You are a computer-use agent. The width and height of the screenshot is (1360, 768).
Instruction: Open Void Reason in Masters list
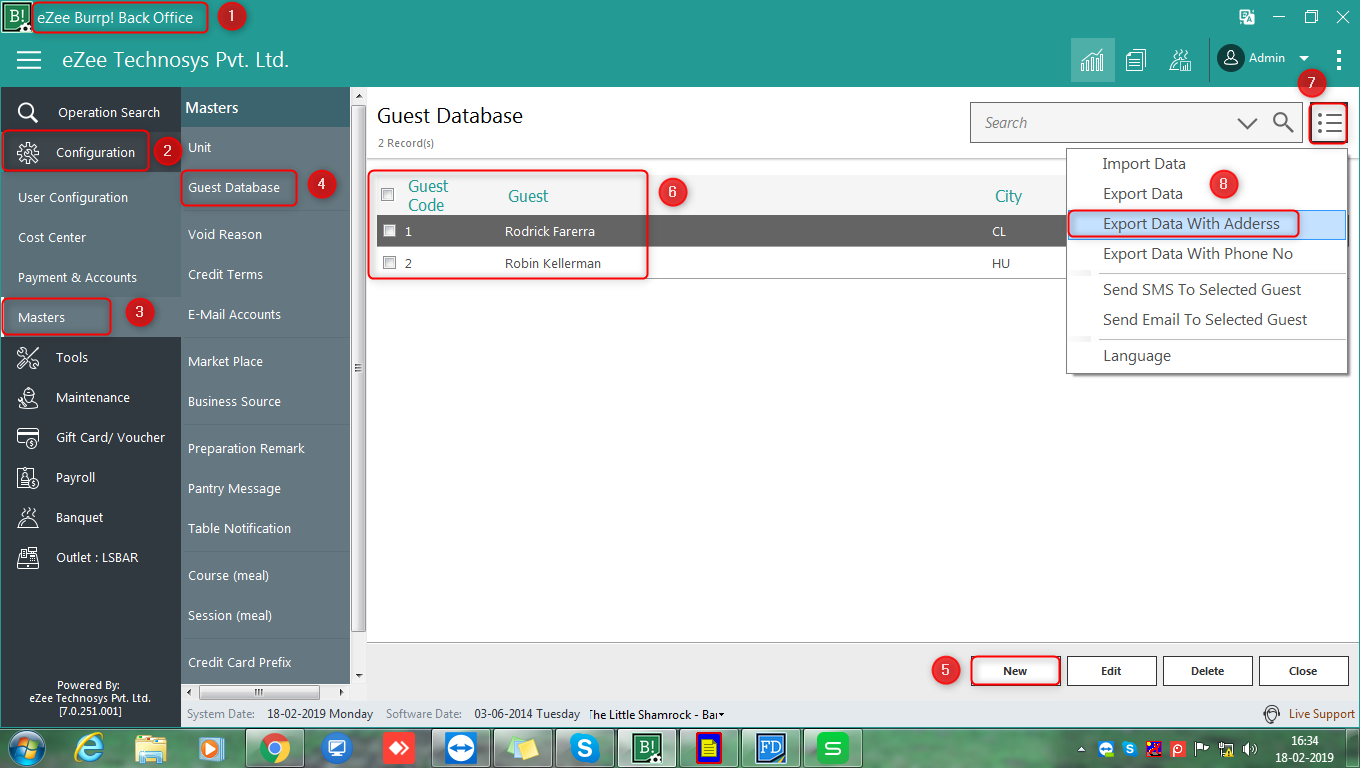pos(225,234)
